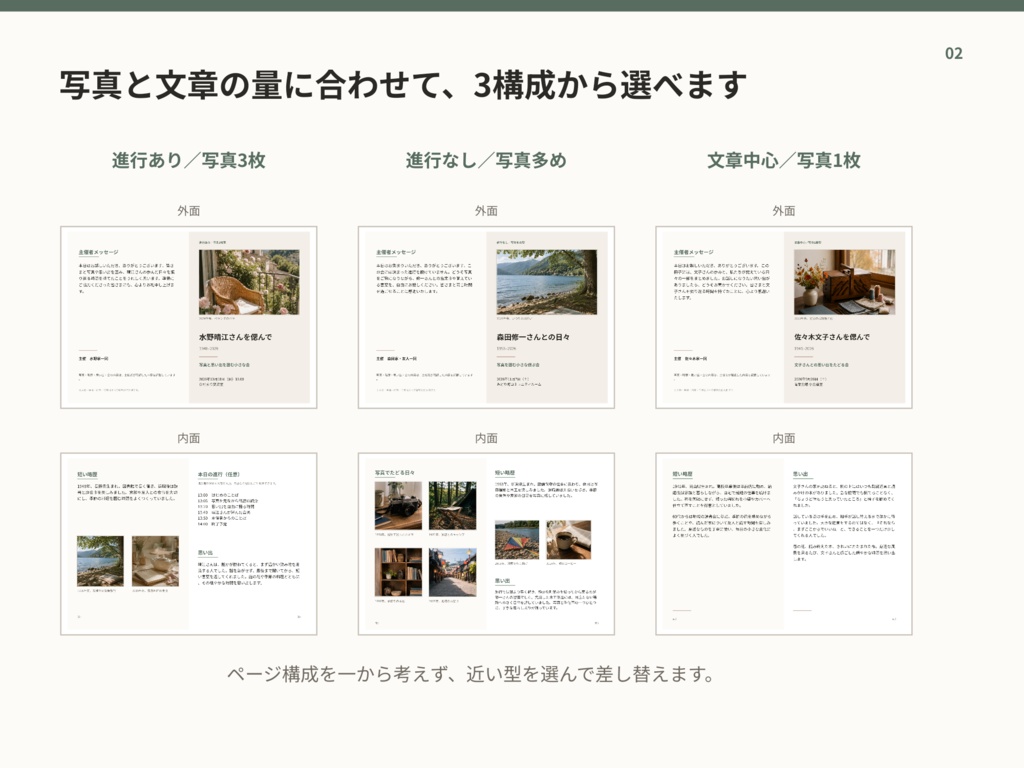The image size is (1024, 768).
Task: Click the '外面' label under 進行あり／写真3枚
Action: point(188,211)
